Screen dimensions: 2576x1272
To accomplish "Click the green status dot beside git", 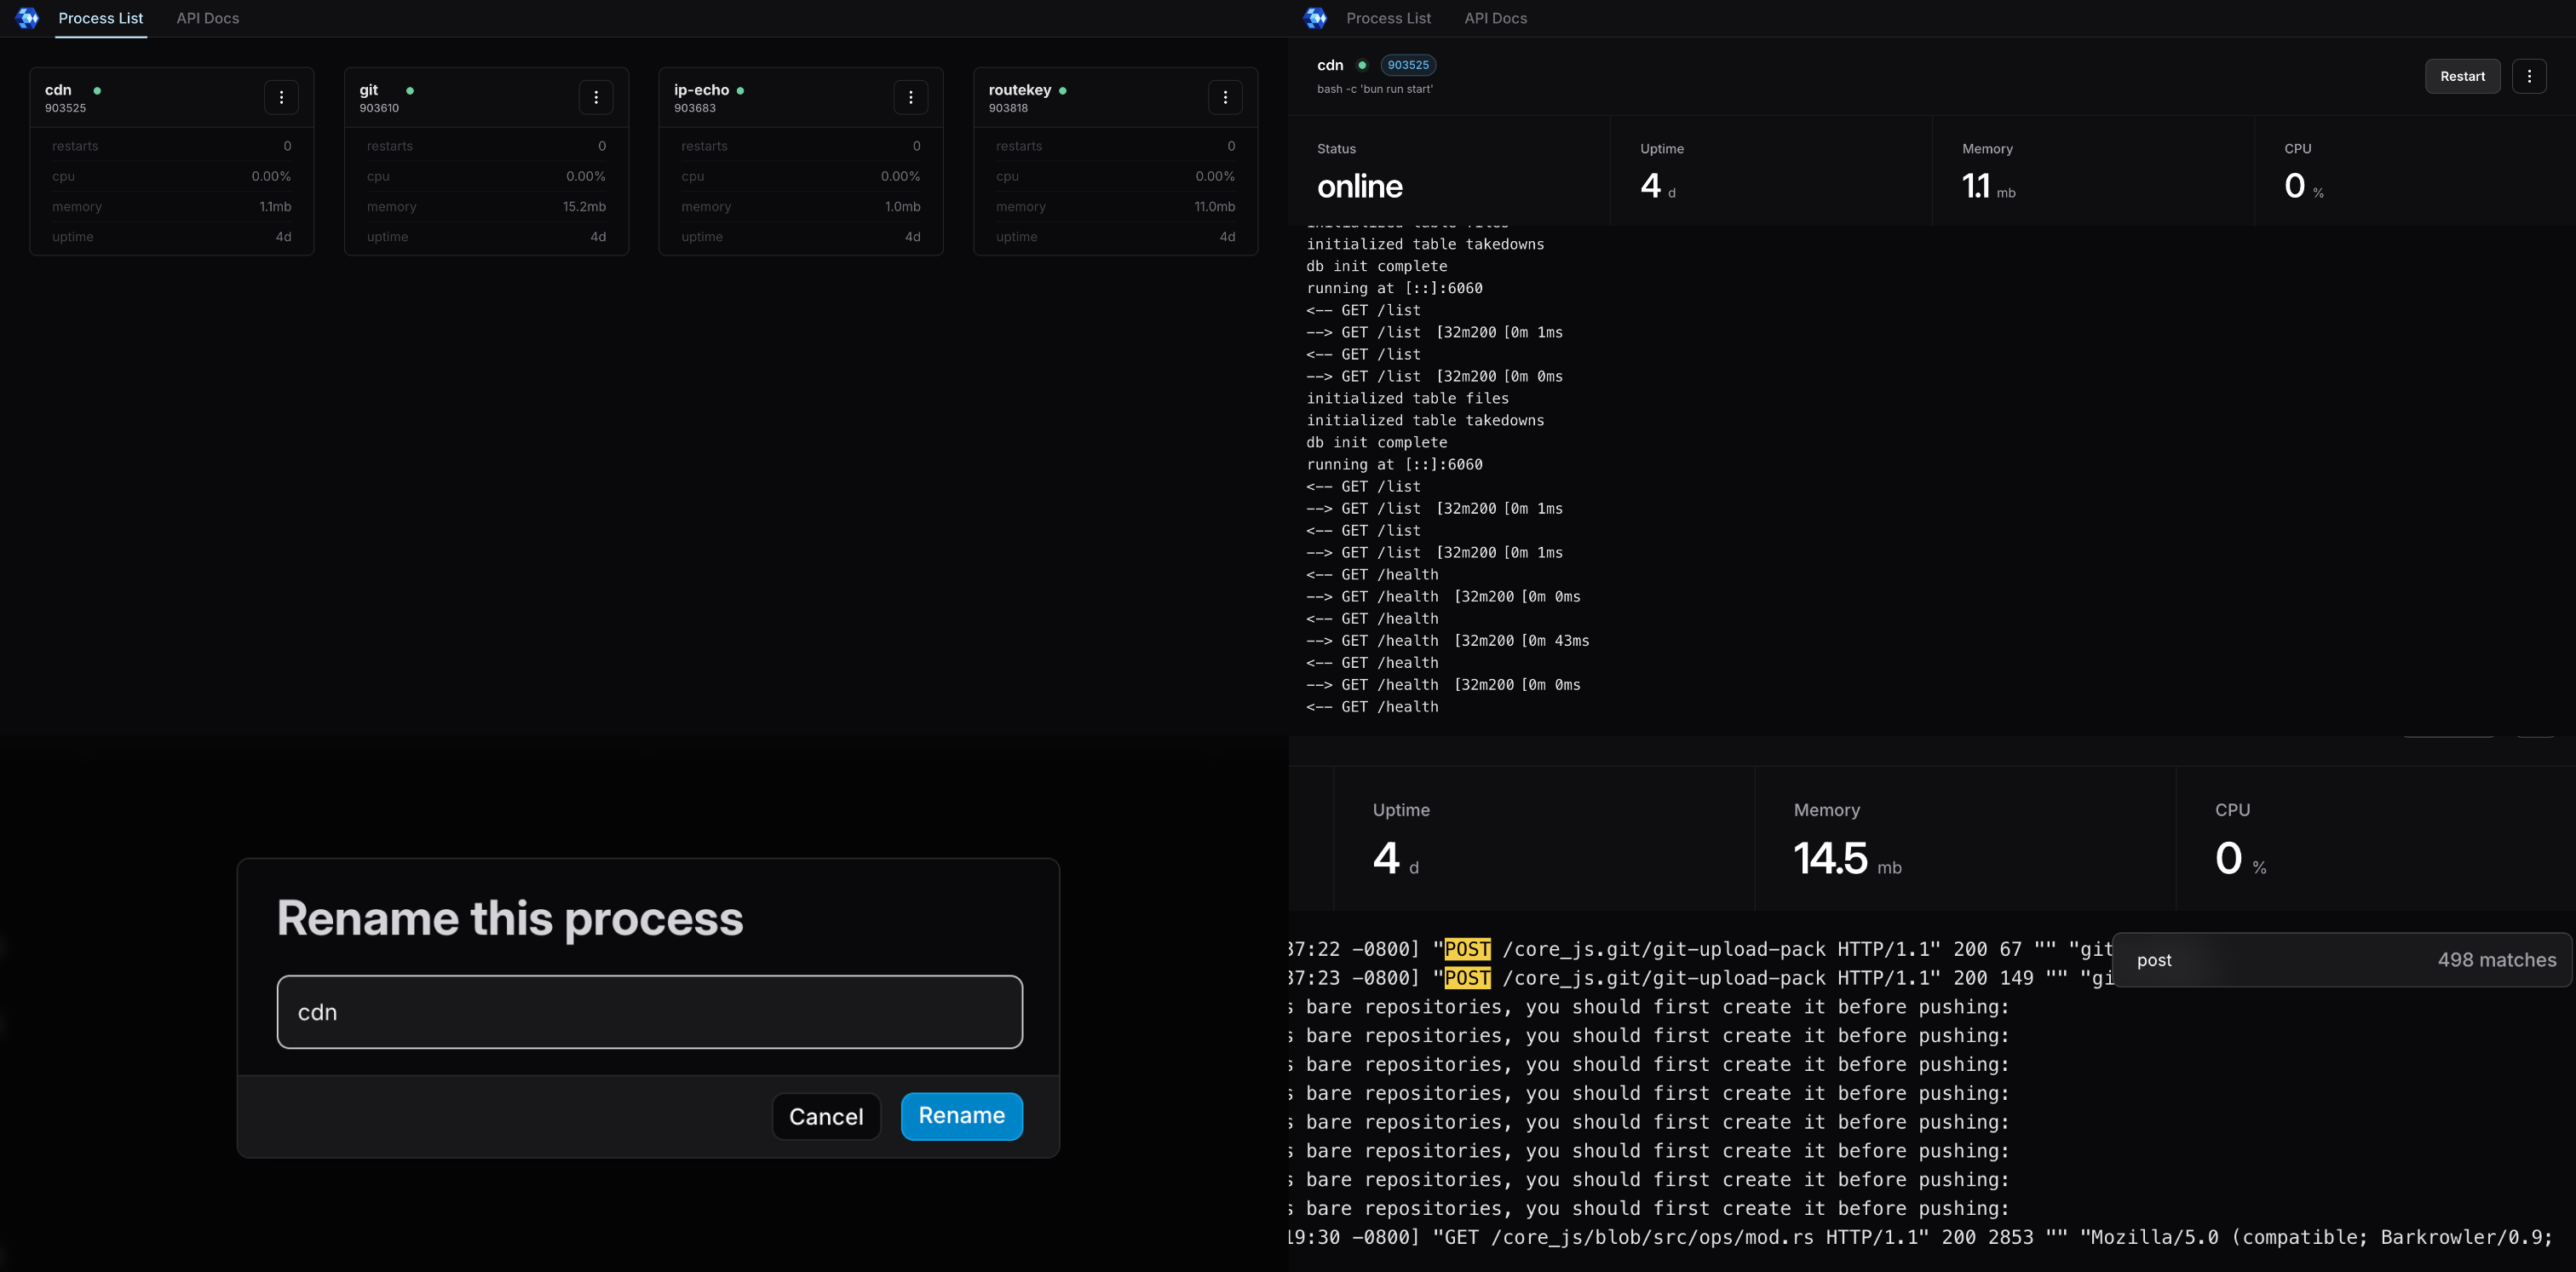I will click(410, 91).
